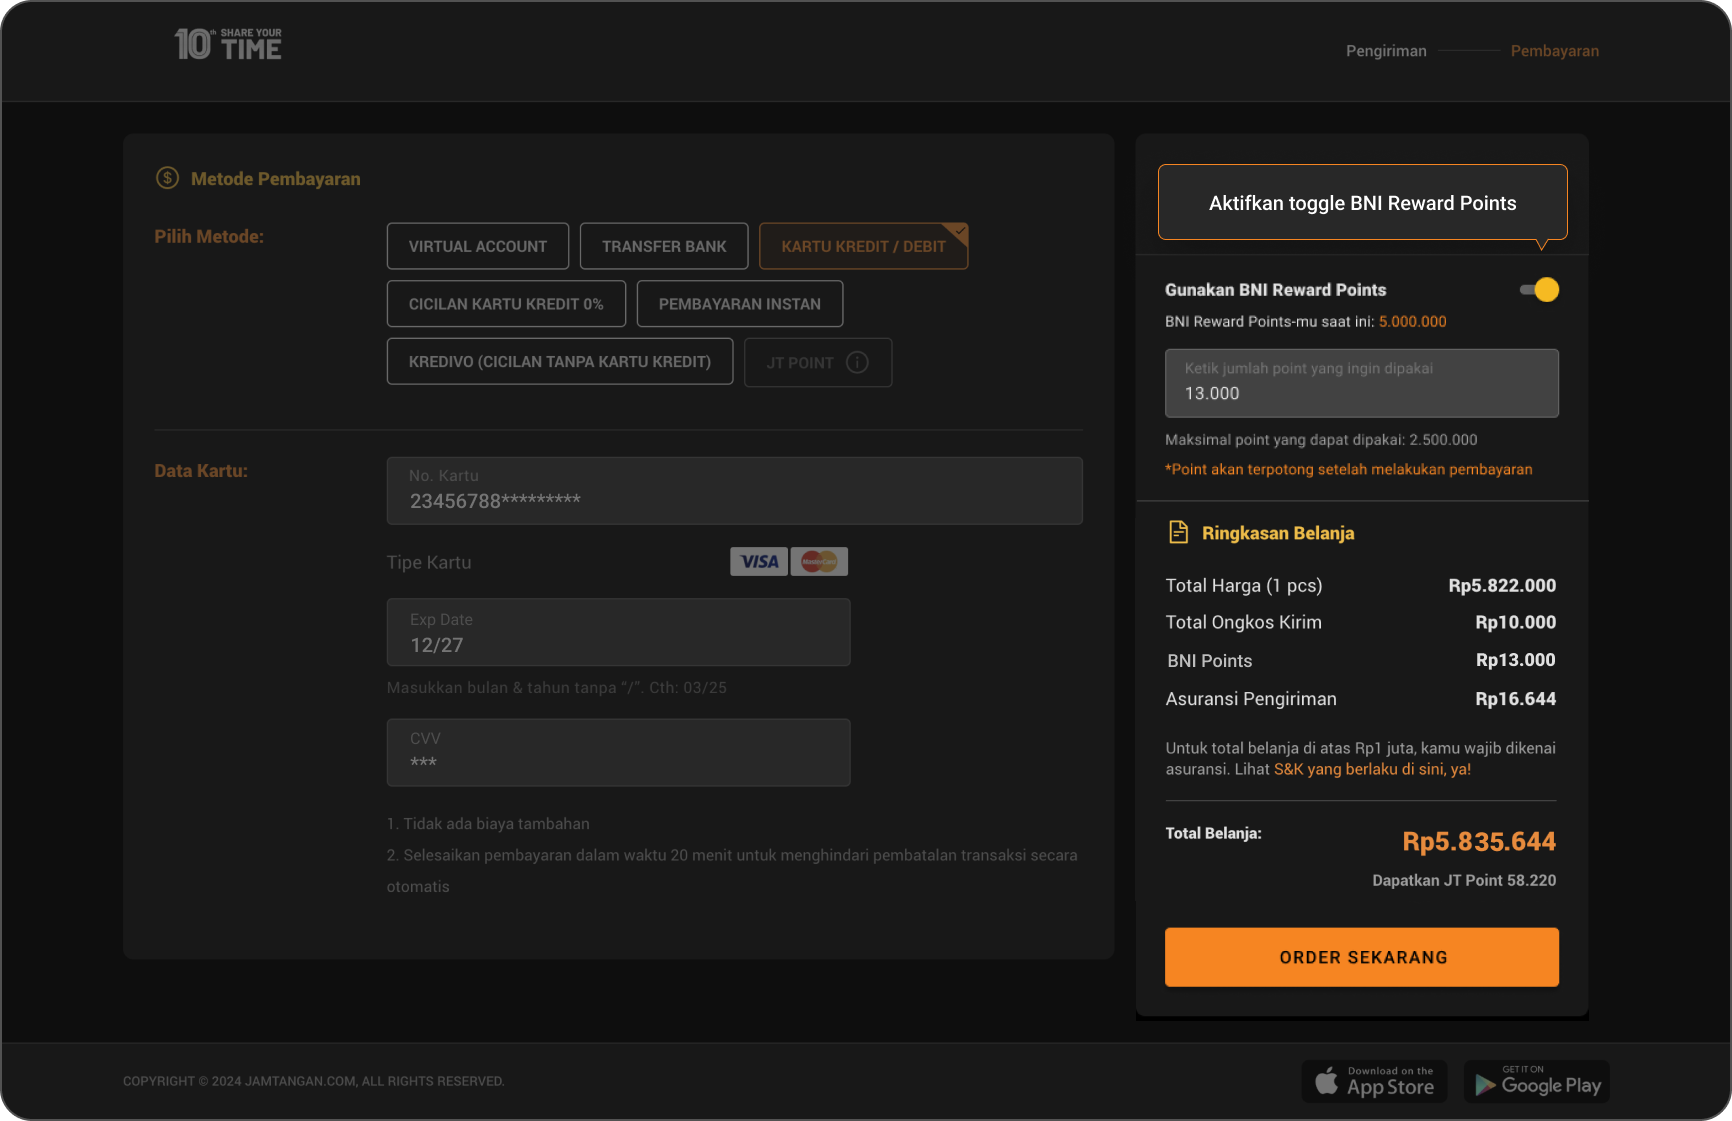Image resolution: width=1732 pixels, height=1121 pixels.
Task: Select Kartu Kredit / Debit payment method
Action: pos(863,246)
